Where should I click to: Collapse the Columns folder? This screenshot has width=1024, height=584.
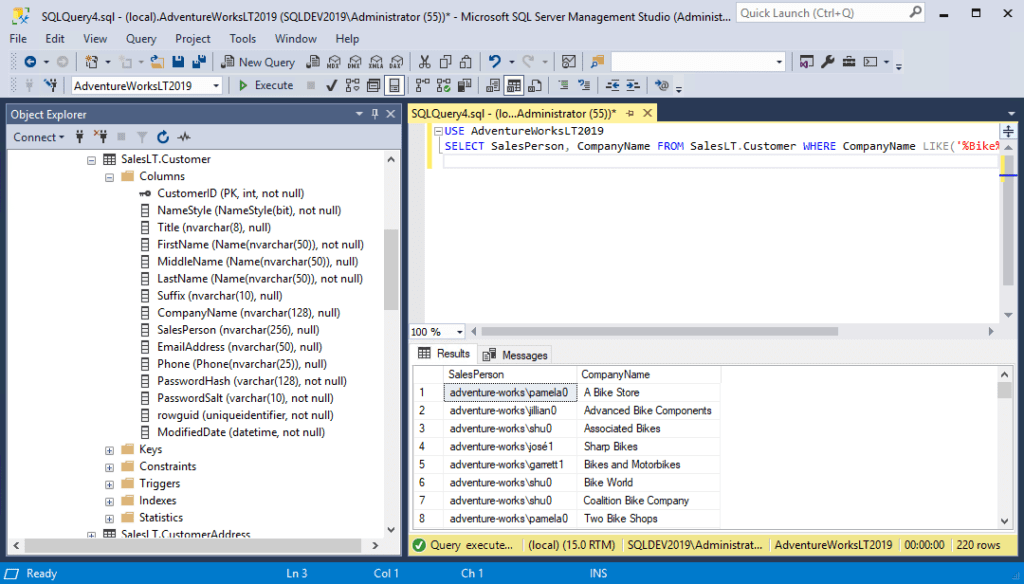(110, 177)
